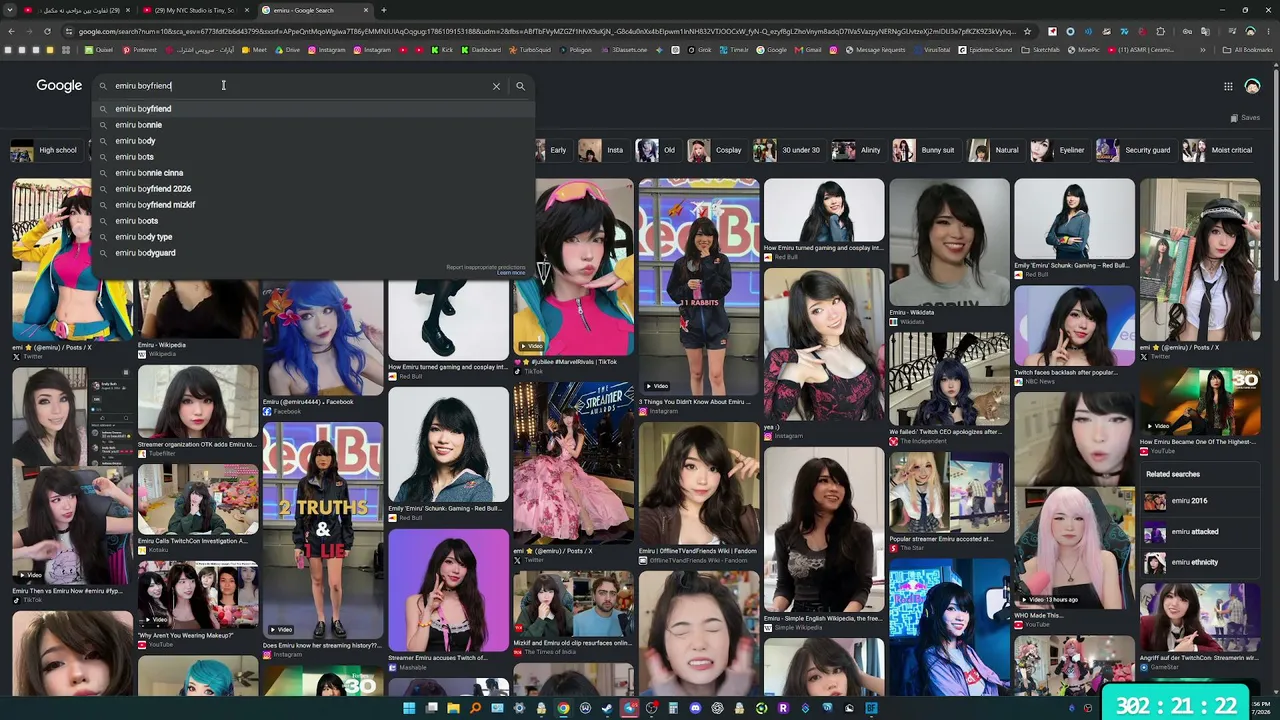Screen dimensions: 1280x720
Task: Open the TurboSquid bookmark
Action: [x=530, y=50]
